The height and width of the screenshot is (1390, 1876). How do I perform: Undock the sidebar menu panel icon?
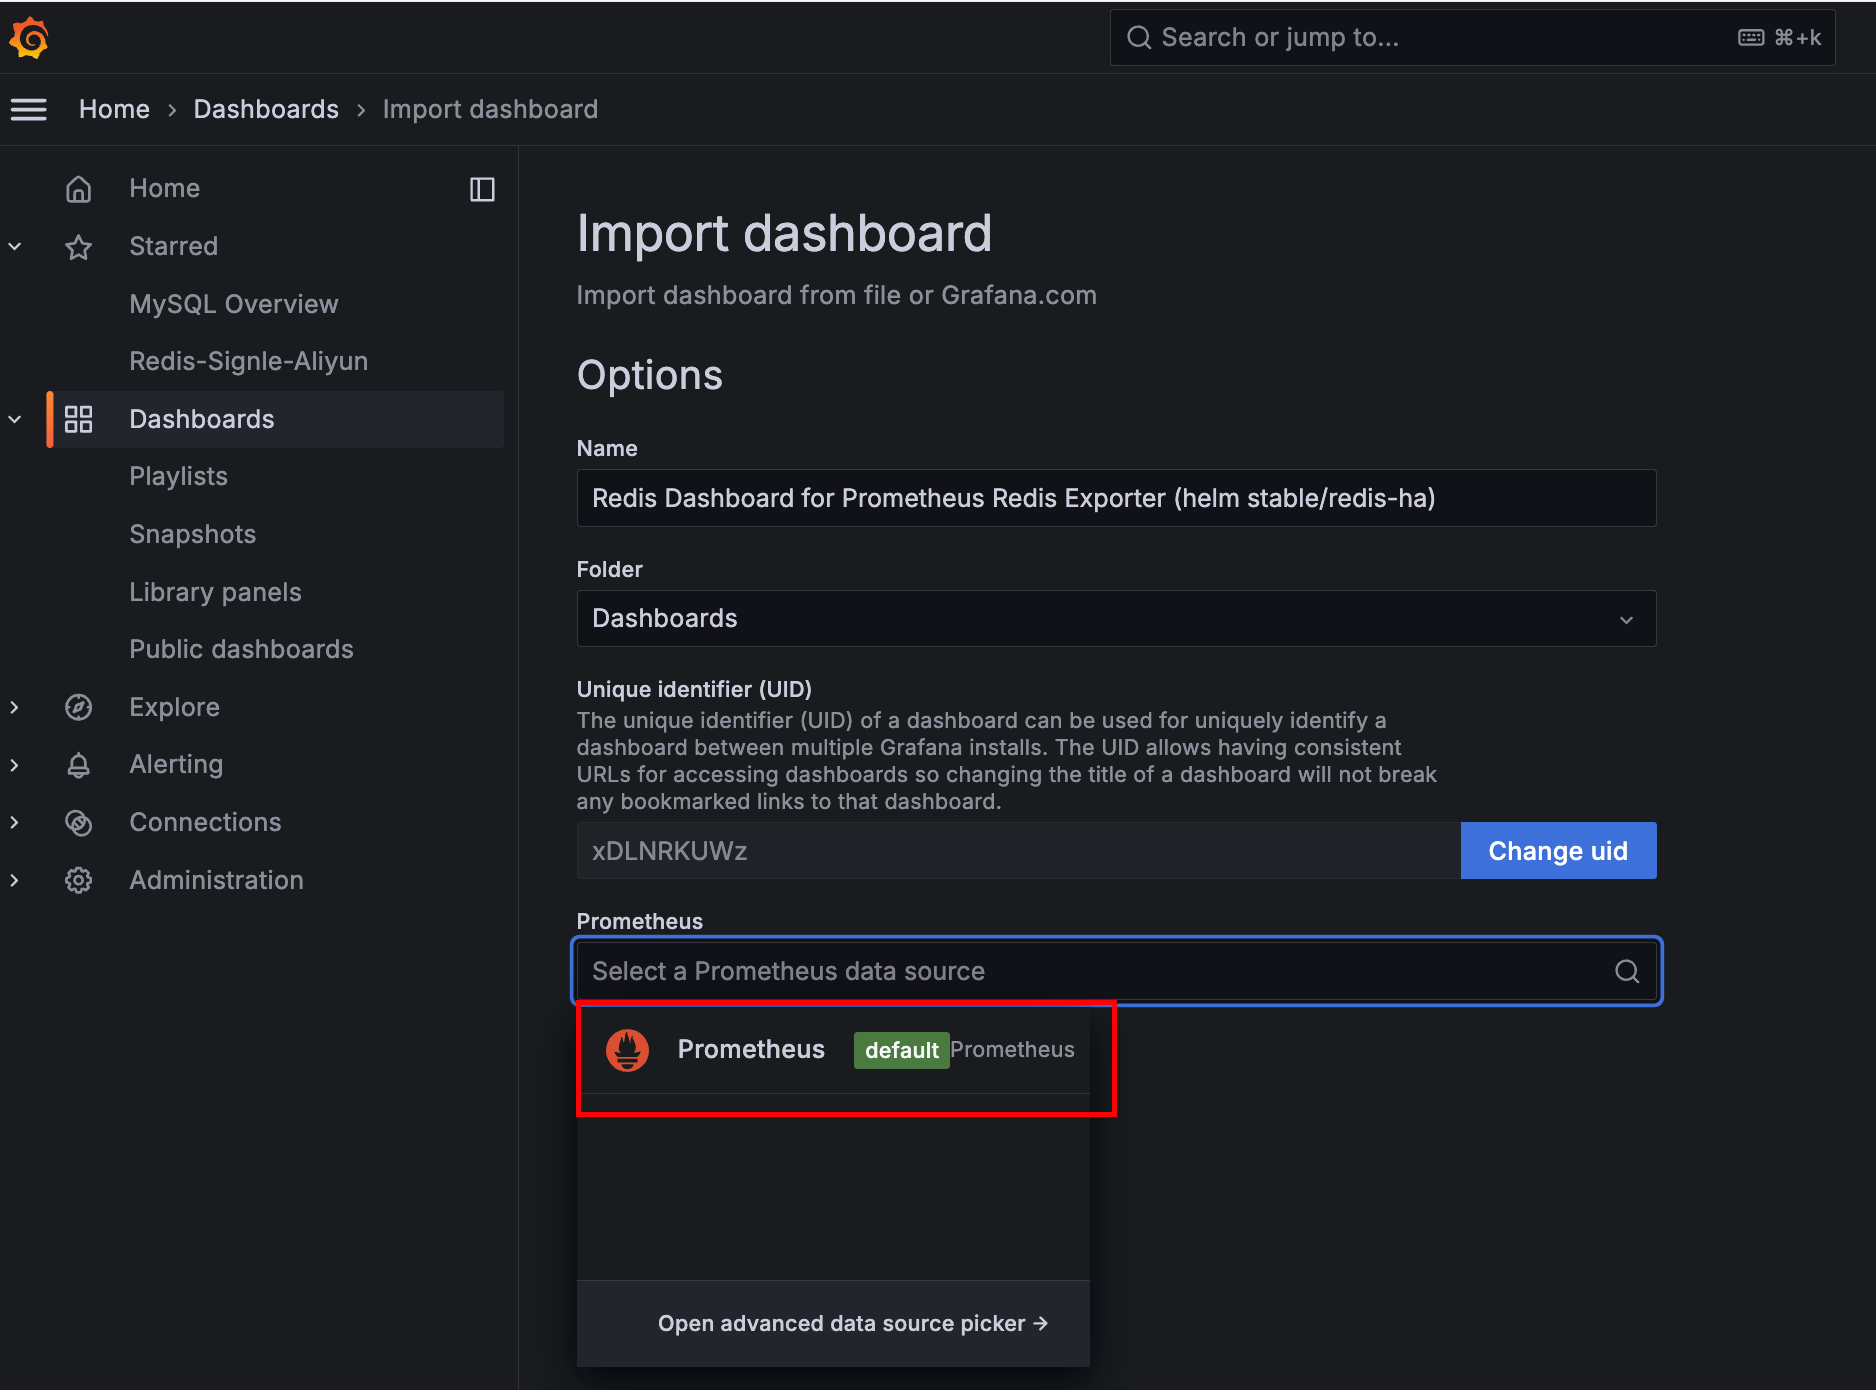tap(482, 189)
